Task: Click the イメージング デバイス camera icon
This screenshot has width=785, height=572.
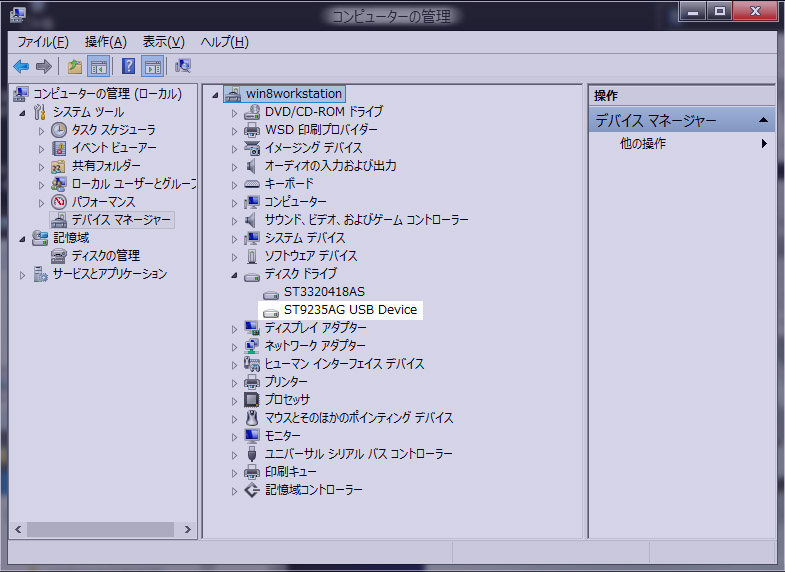Action: pyautogui.click(x=252, y=148)
